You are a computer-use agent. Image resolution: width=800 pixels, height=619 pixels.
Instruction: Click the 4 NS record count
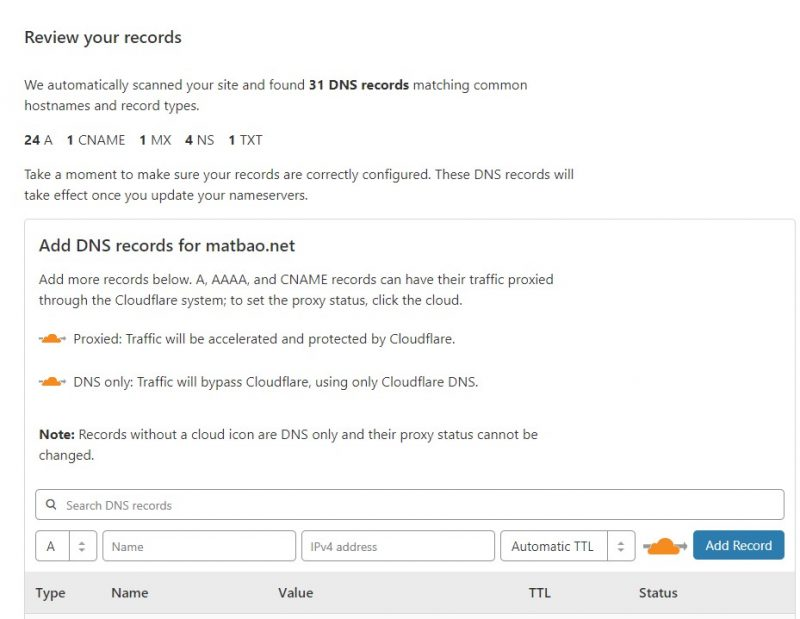pos(199,140)
